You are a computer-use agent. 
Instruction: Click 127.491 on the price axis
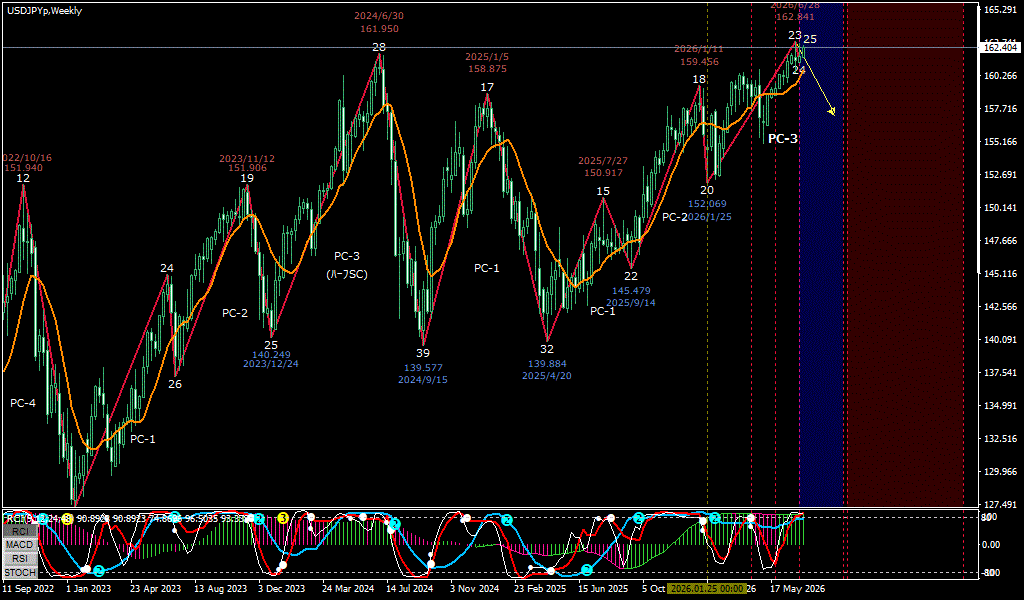(x=999, y=505)
